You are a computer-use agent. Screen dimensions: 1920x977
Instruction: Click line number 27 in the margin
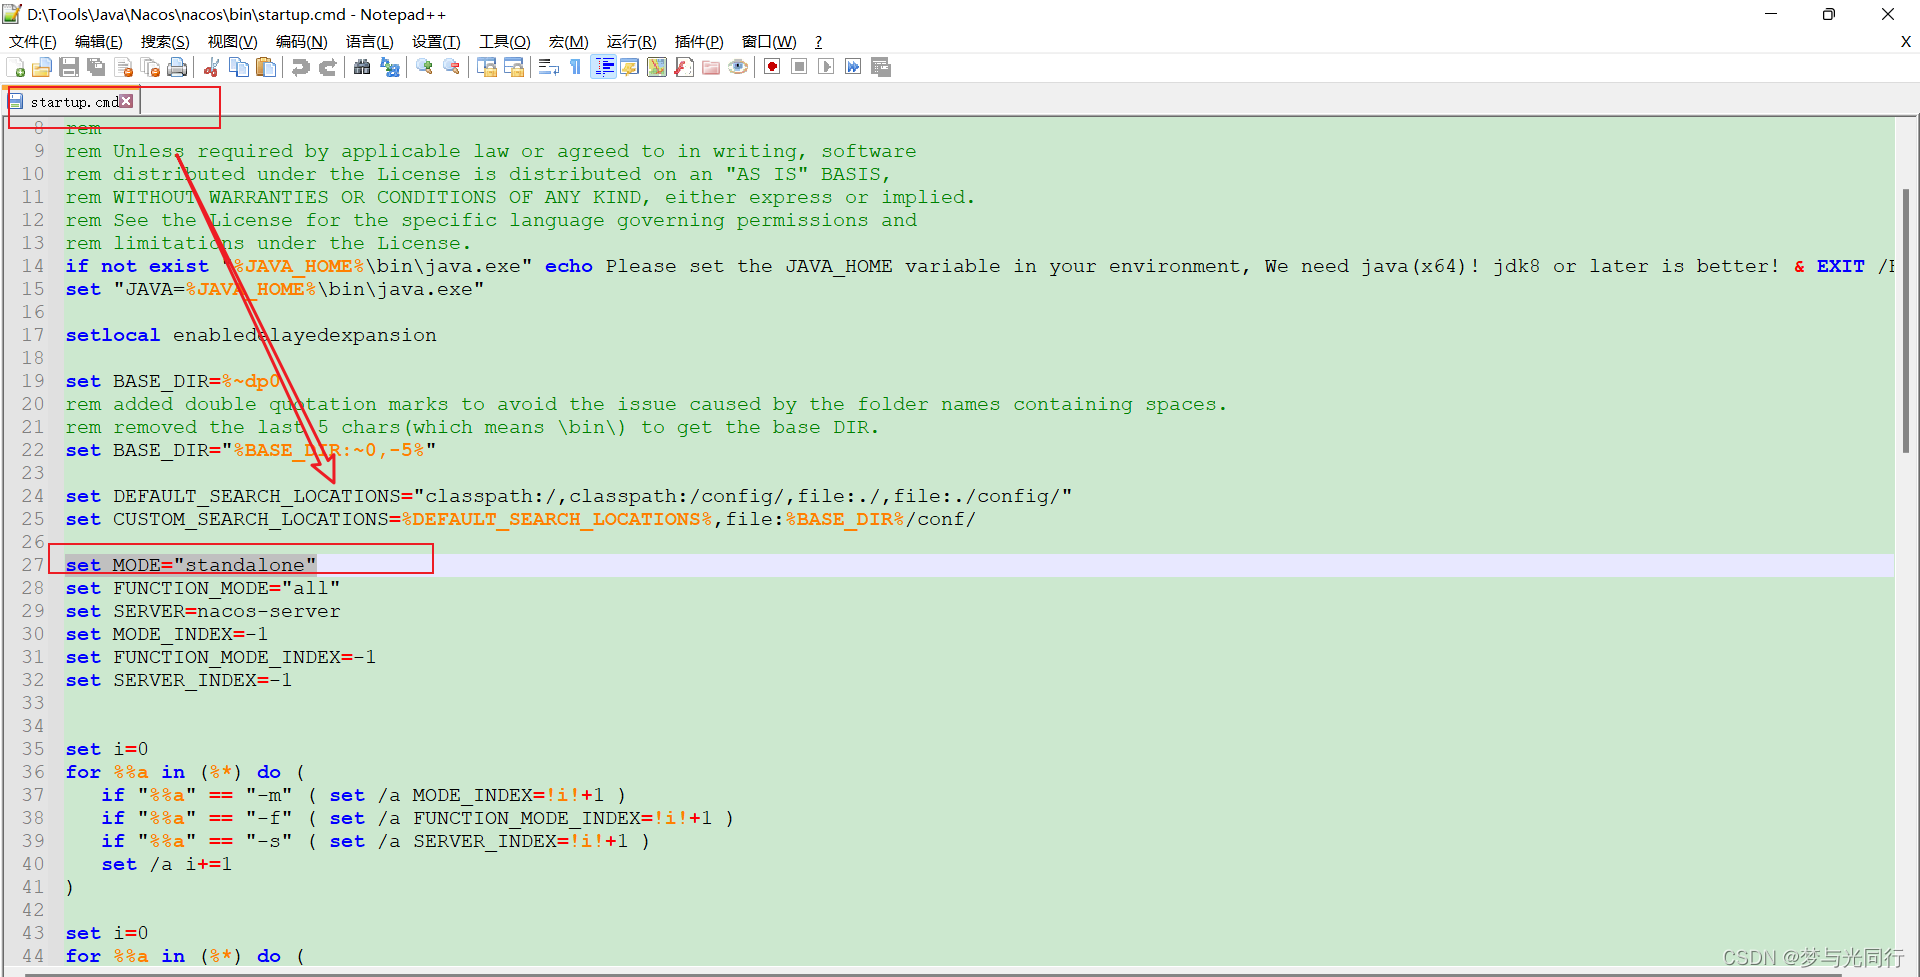click(33, 565)
